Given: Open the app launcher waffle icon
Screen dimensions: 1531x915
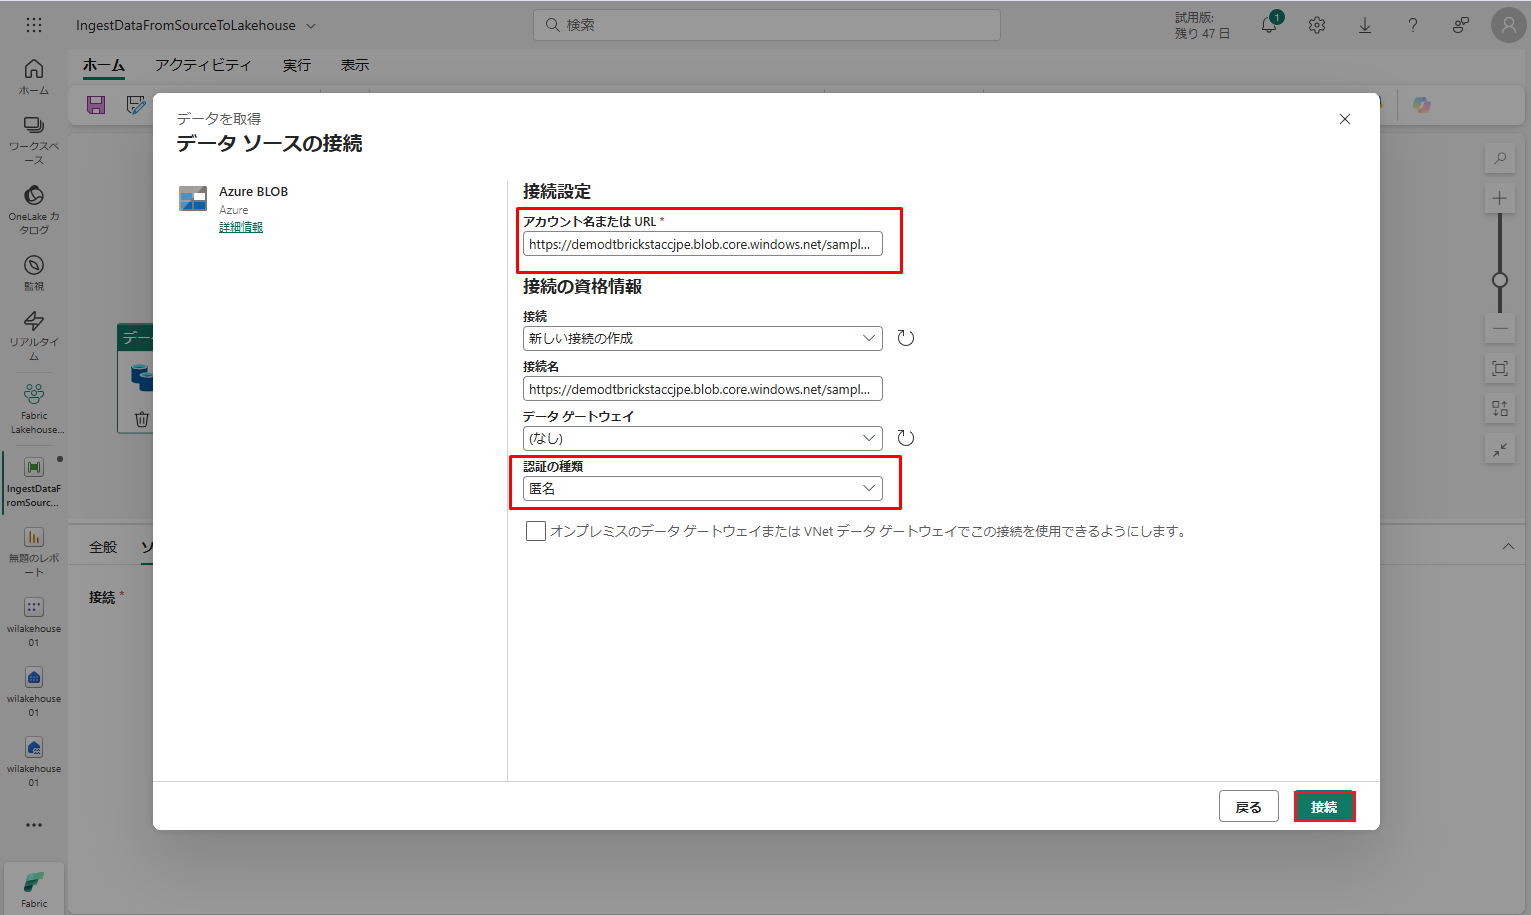Looking at the screenshot, I should pos(34,25).
